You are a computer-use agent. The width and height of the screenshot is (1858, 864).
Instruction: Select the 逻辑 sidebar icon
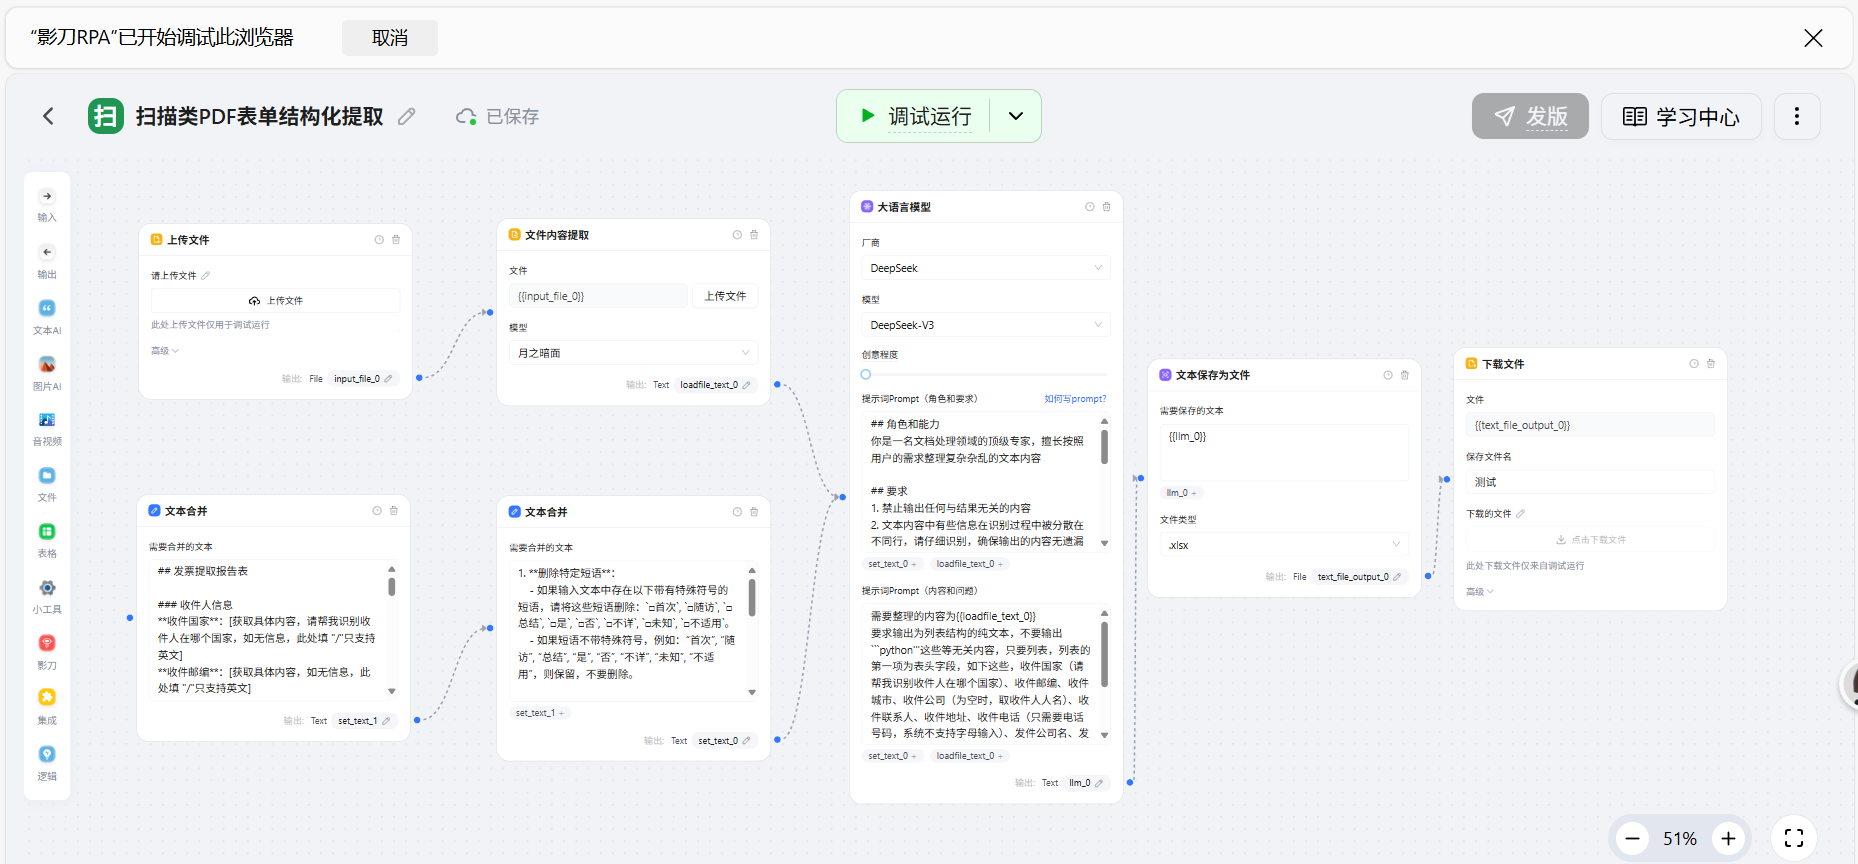[x=47, y=755]
